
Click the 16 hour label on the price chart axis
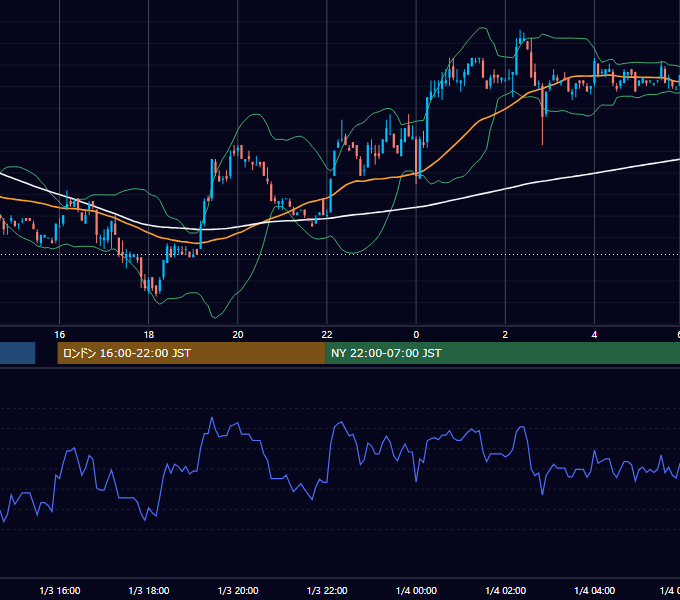pyautogui.click(x=59, y=335)
